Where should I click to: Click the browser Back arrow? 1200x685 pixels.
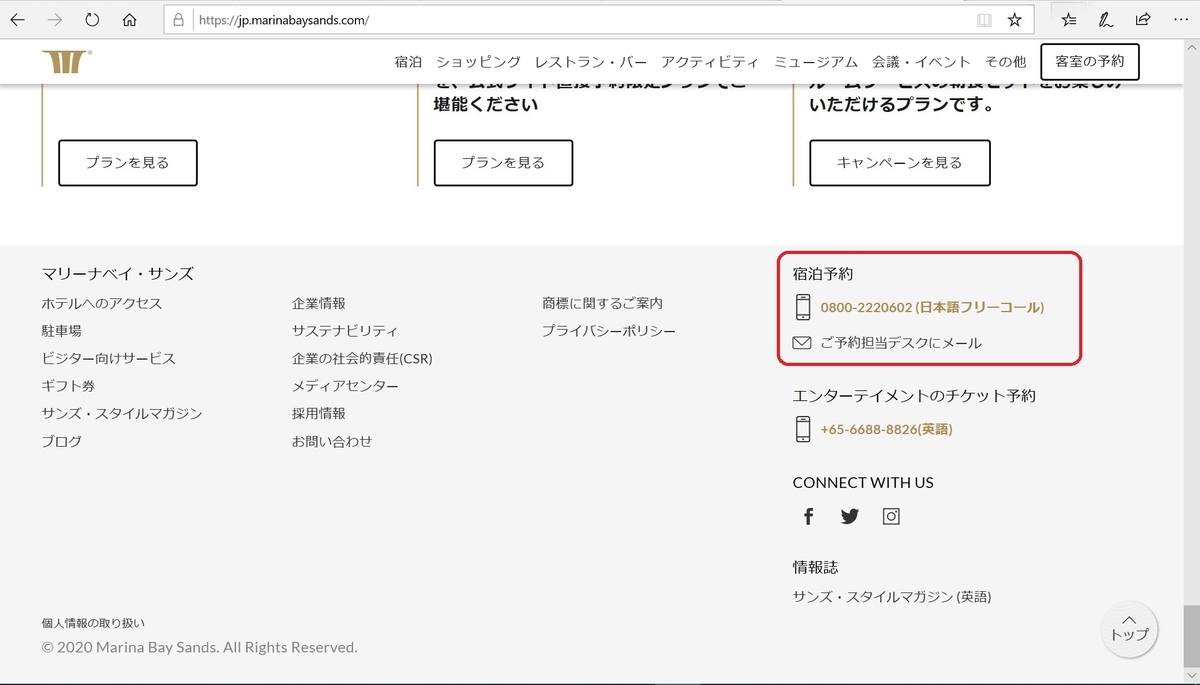tap(18, 20)
